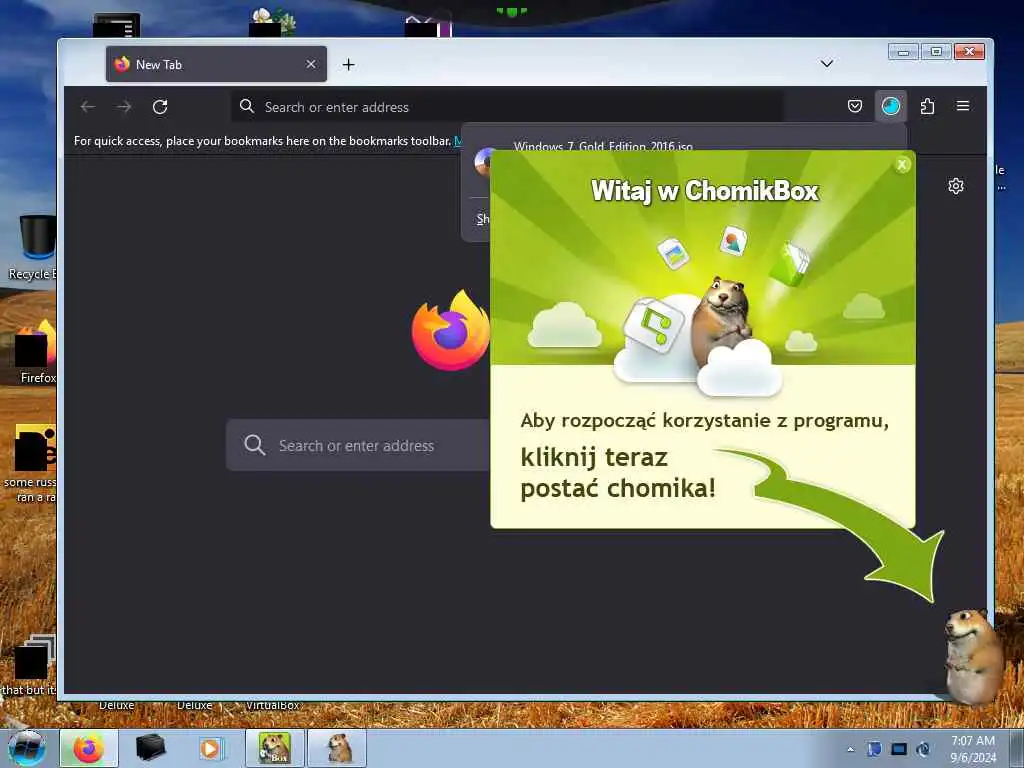Image resolution: width=1024 pixels, height=768 pixels.
Task: Go back using the Firefox back arrow
Action: pos(88,106)
